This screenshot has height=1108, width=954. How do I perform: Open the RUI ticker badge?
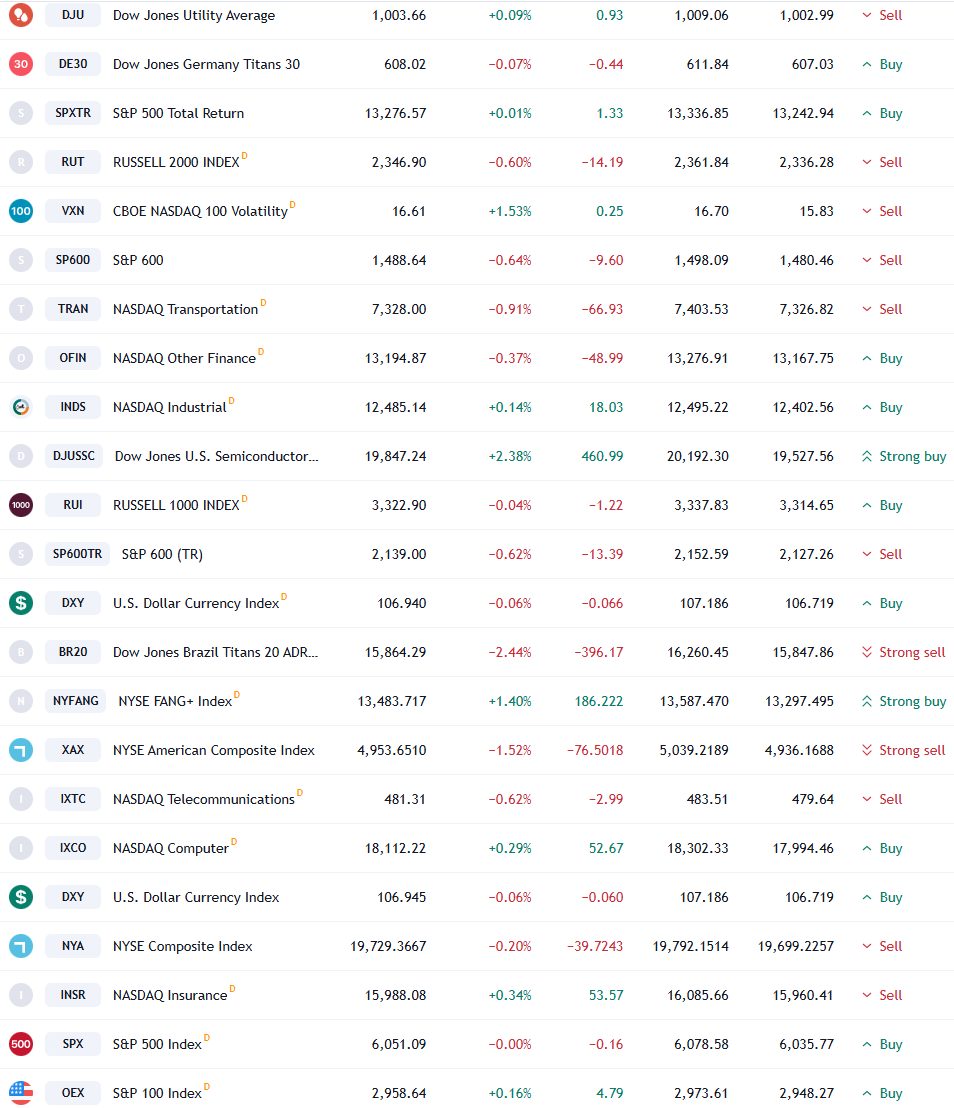pos(73,505)
